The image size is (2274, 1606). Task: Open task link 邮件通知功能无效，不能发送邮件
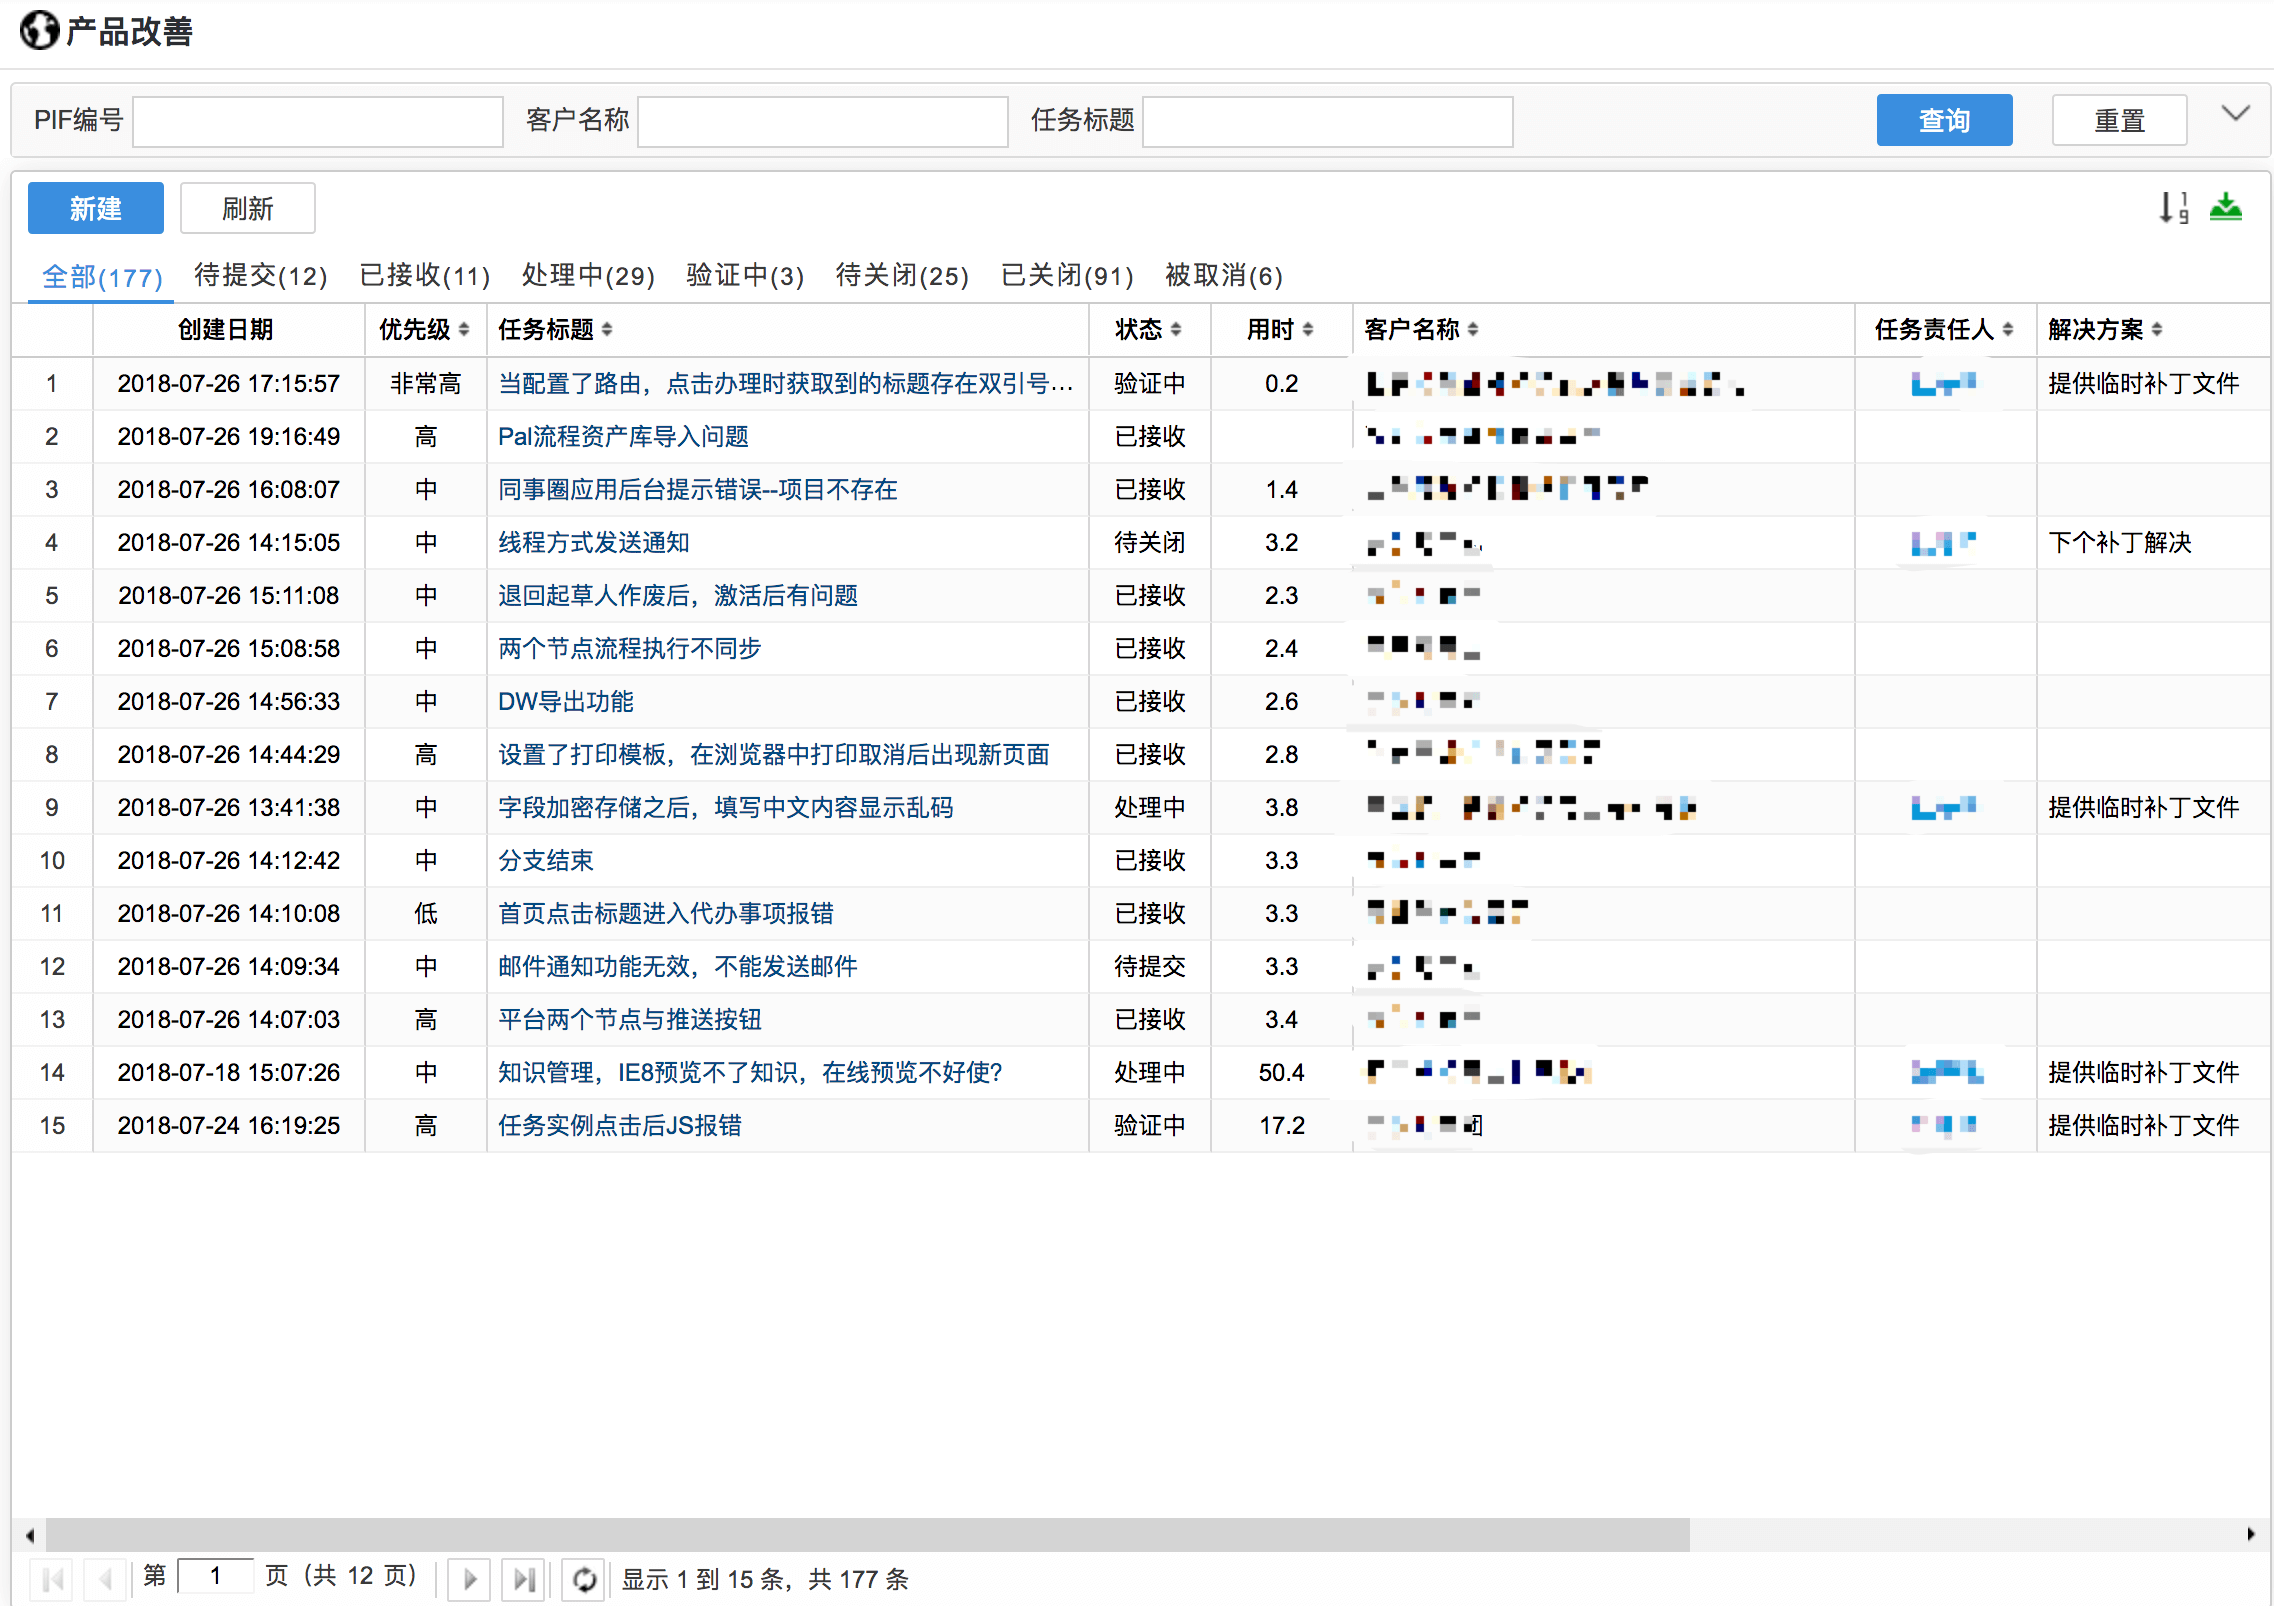coord(677,967)
